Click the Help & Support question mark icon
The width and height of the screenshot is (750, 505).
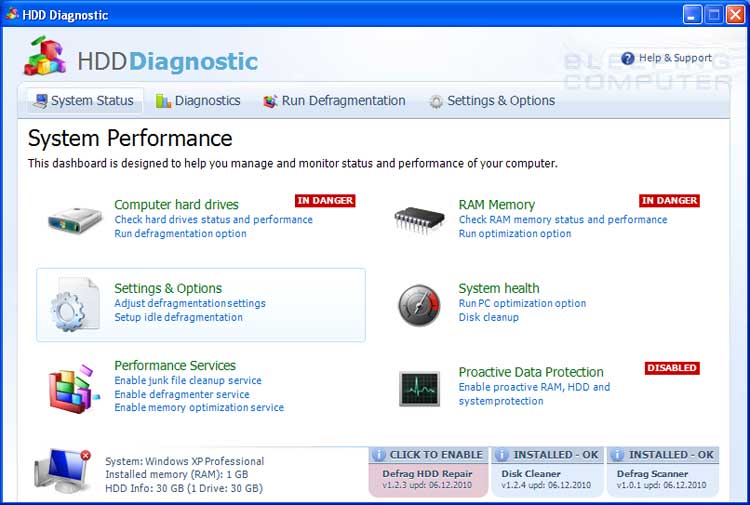pos(628,59)
